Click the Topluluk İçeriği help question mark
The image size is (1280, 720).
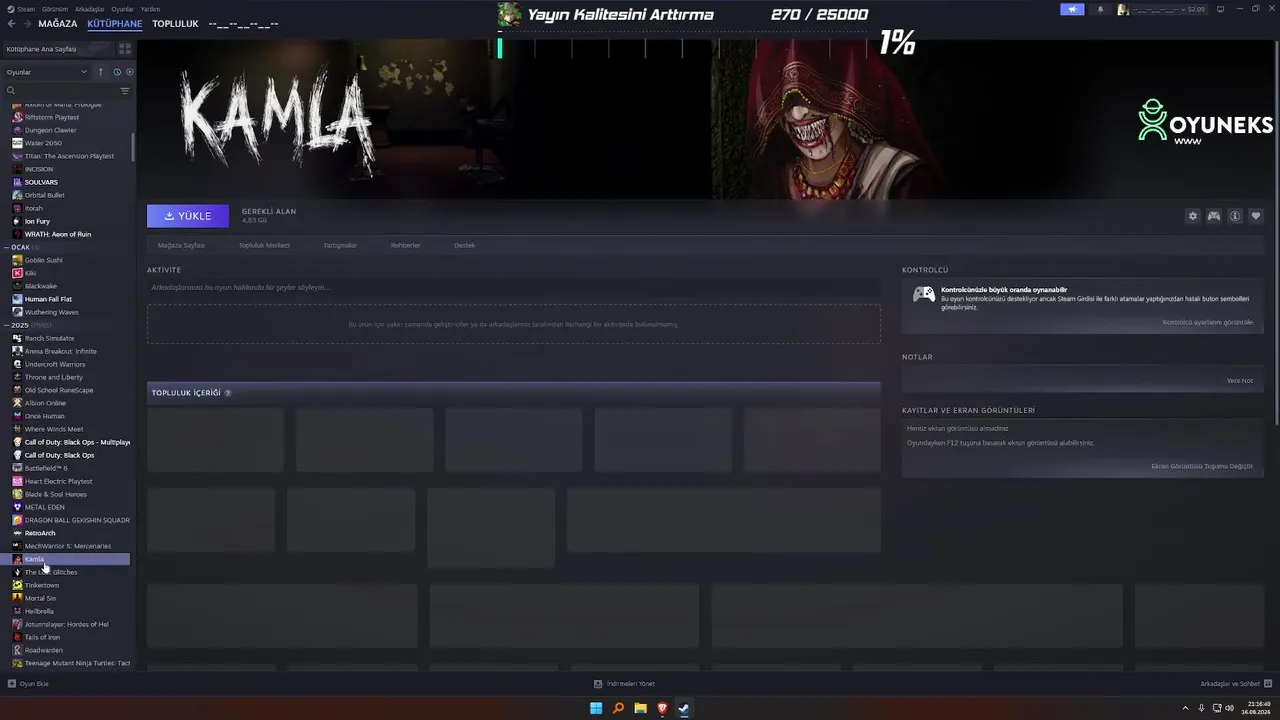click(228, 393)
